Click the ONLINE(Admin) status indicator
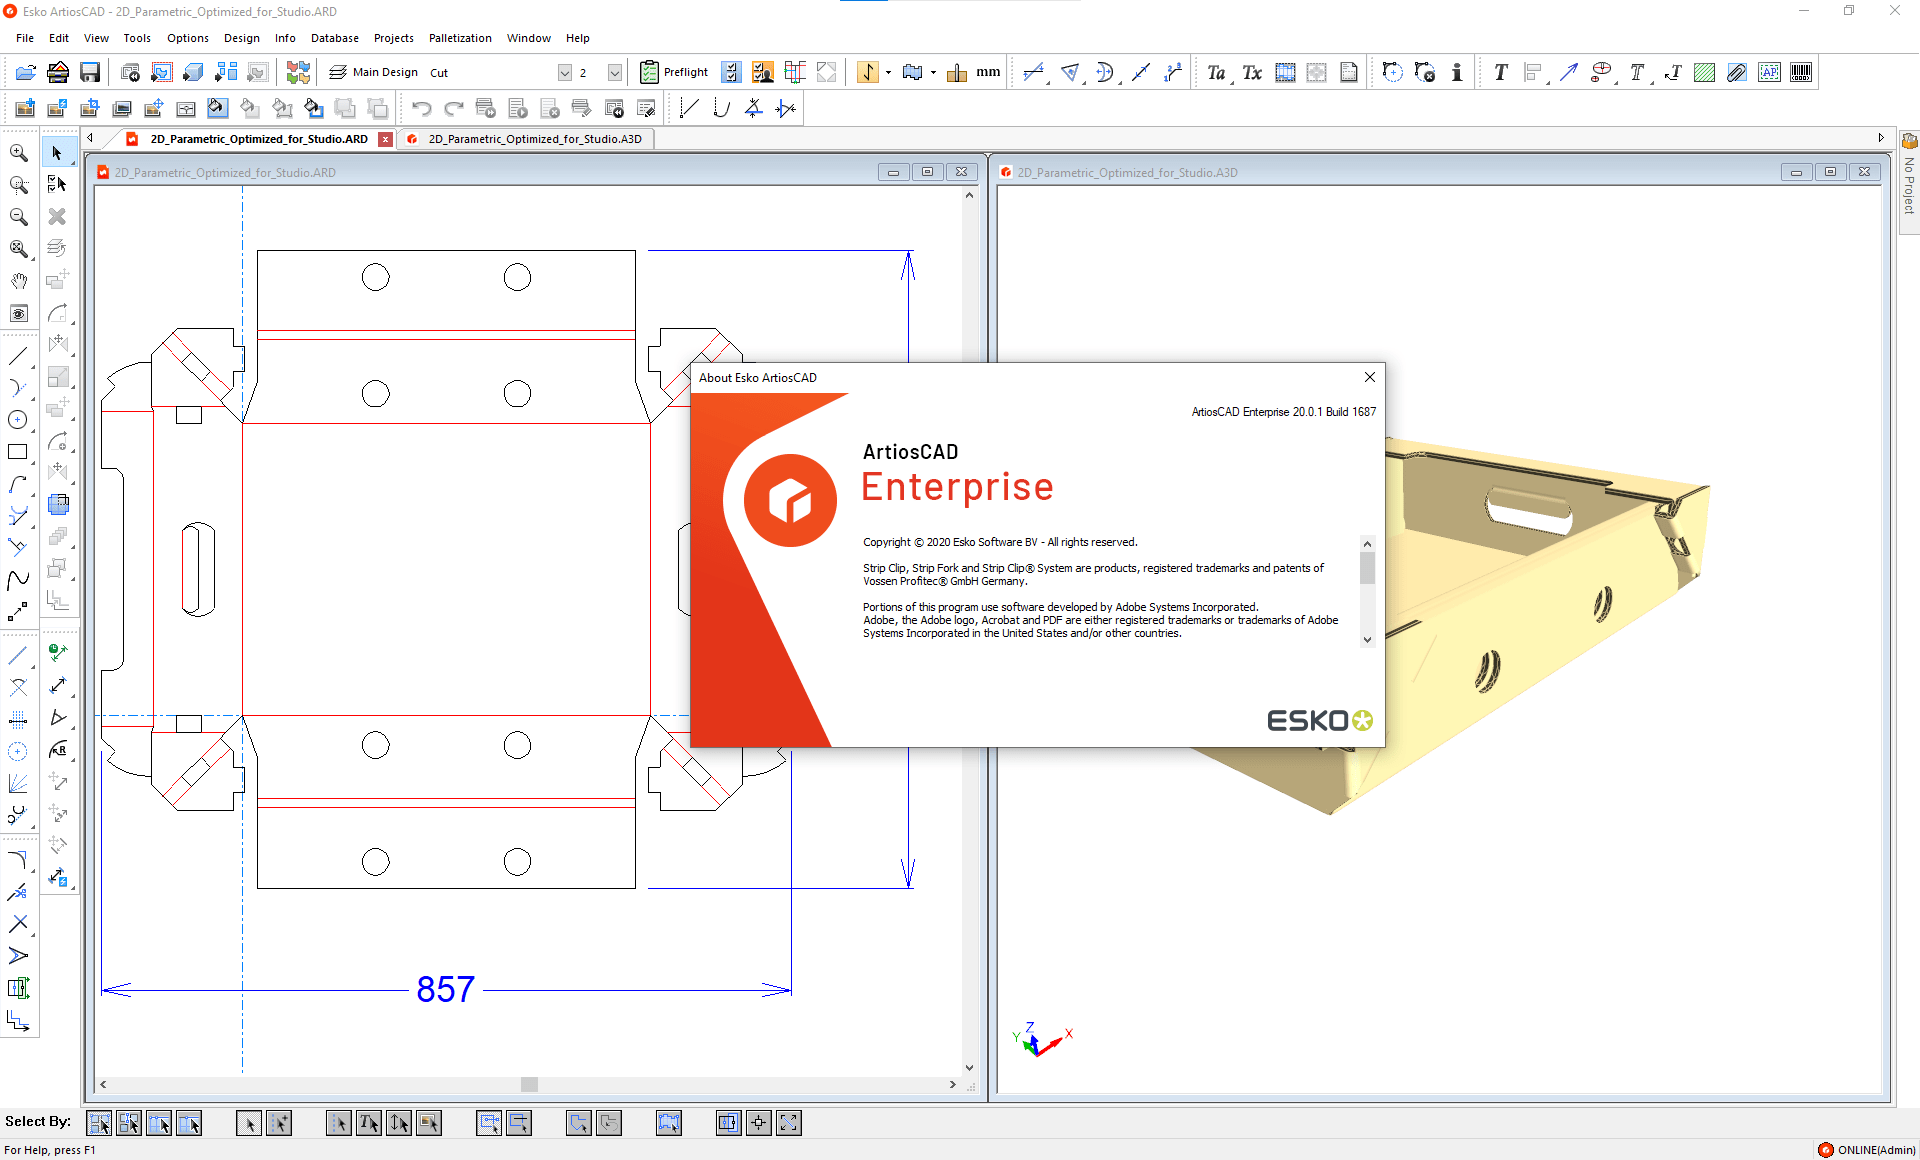The image size is (1920, 1160). (x=1866, y=1150)
